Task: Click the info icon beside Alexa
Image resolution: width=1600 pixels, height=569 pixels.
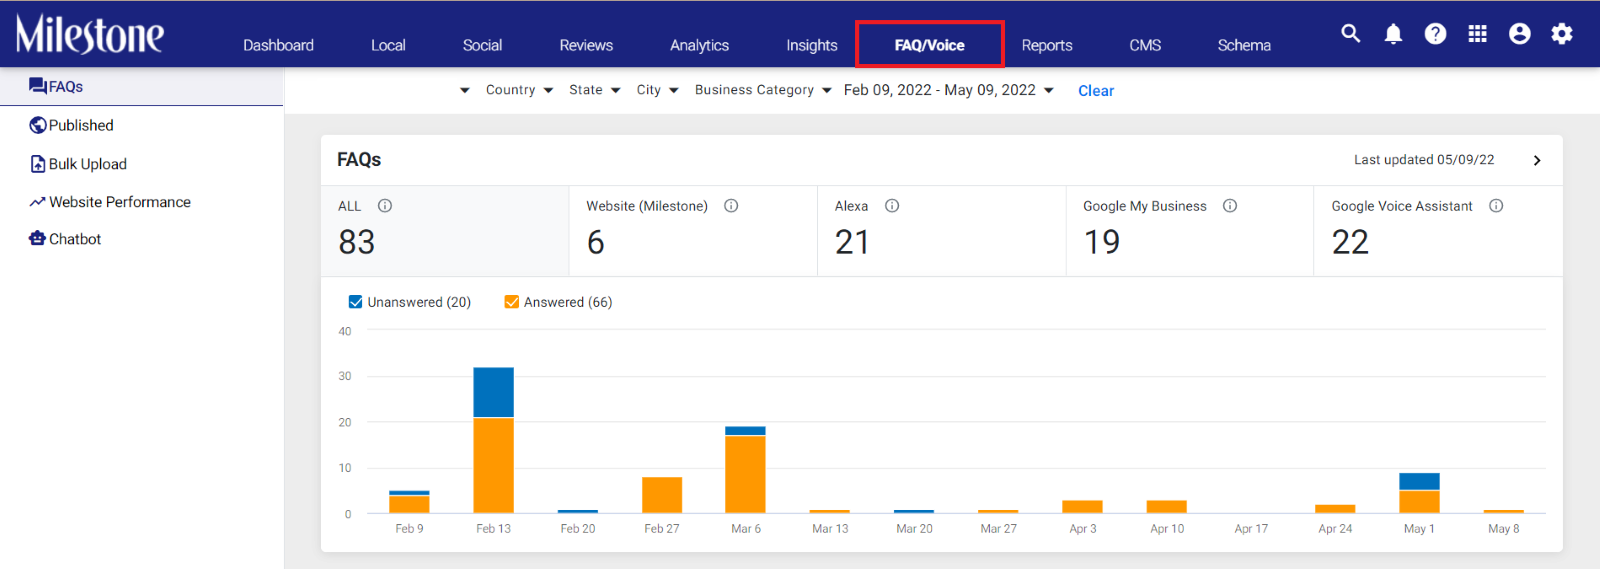Action: [x=892, y=206]
